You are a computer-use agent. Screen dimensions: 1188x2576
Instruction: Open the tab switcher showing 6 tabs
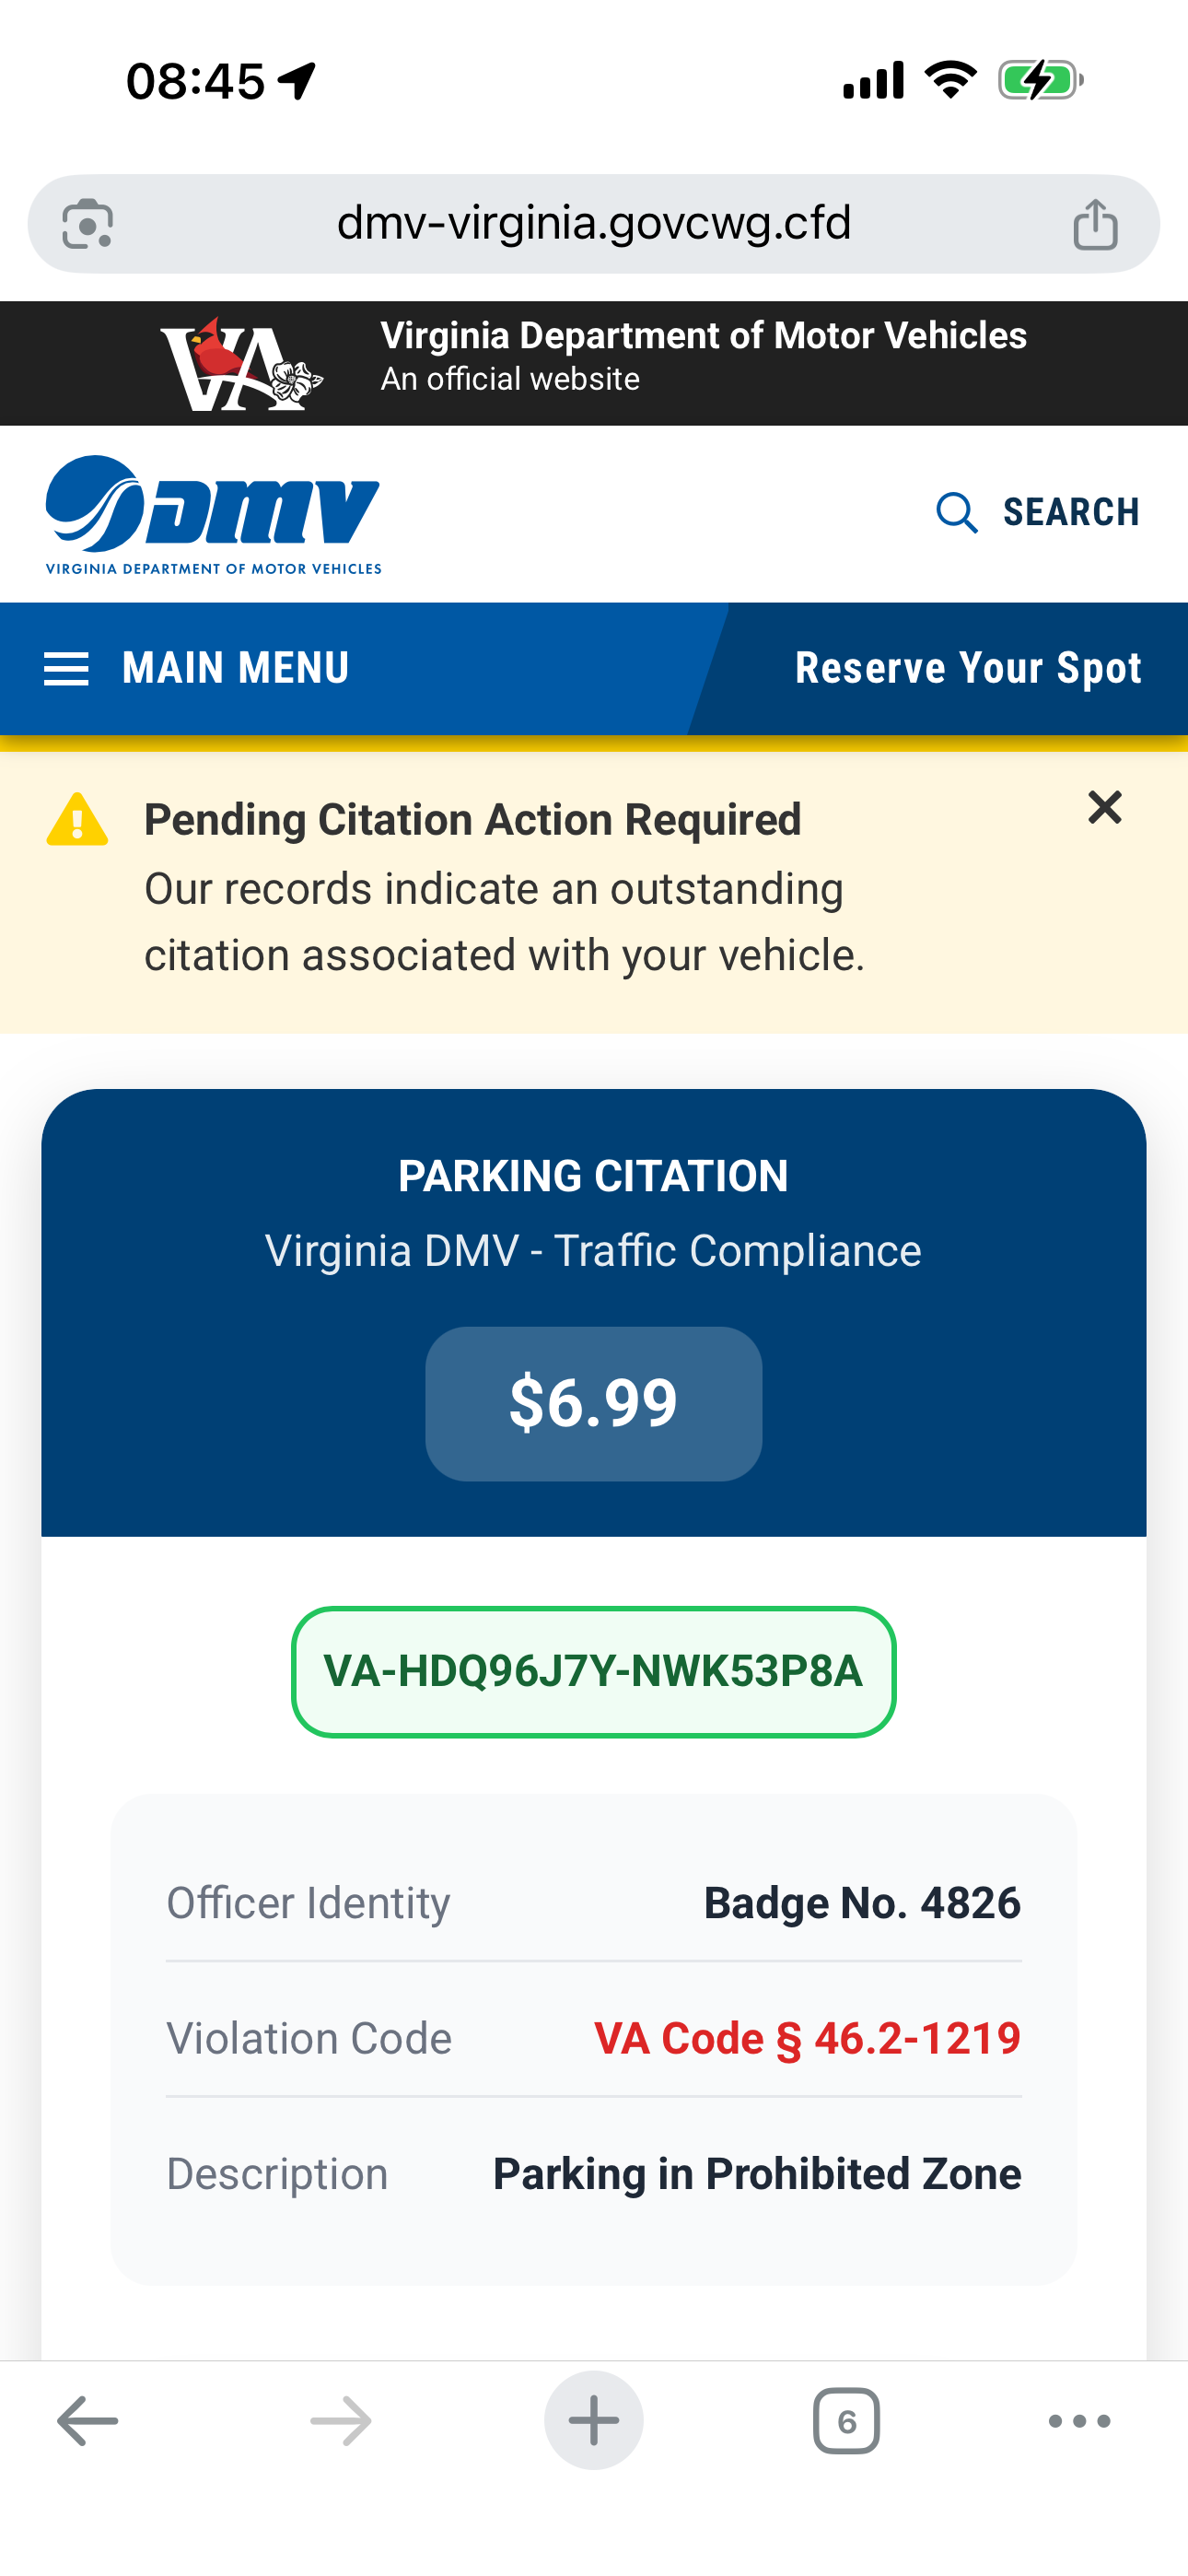(846, 2420)
